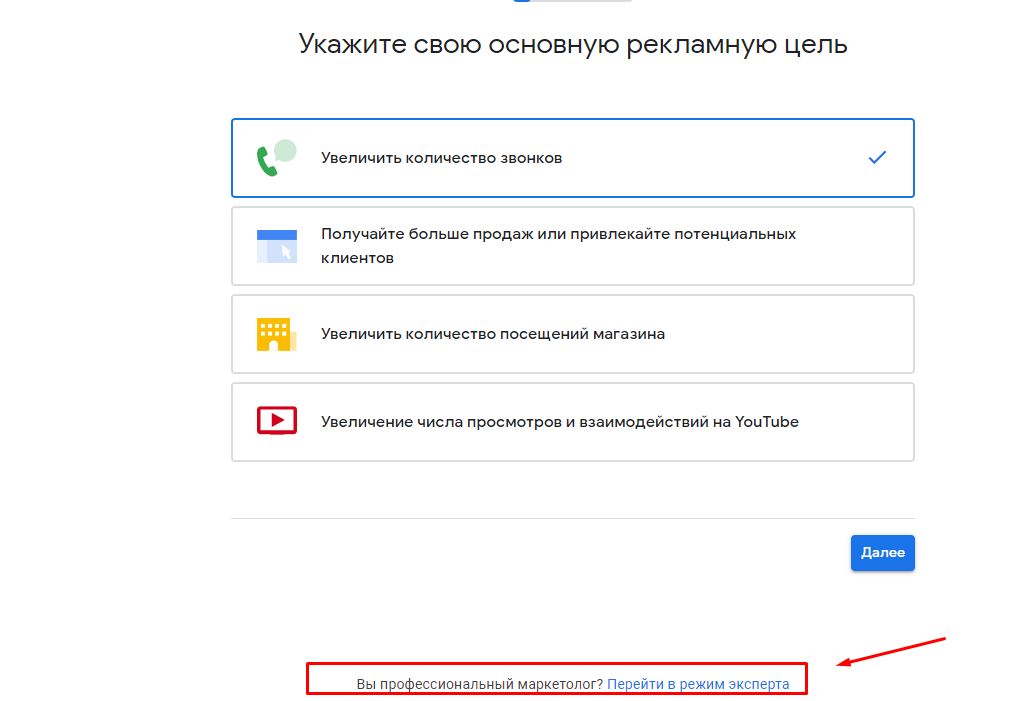Select 'Увеличить количество посещений магазина' option
1026x701 pixels.
(492, 334)
